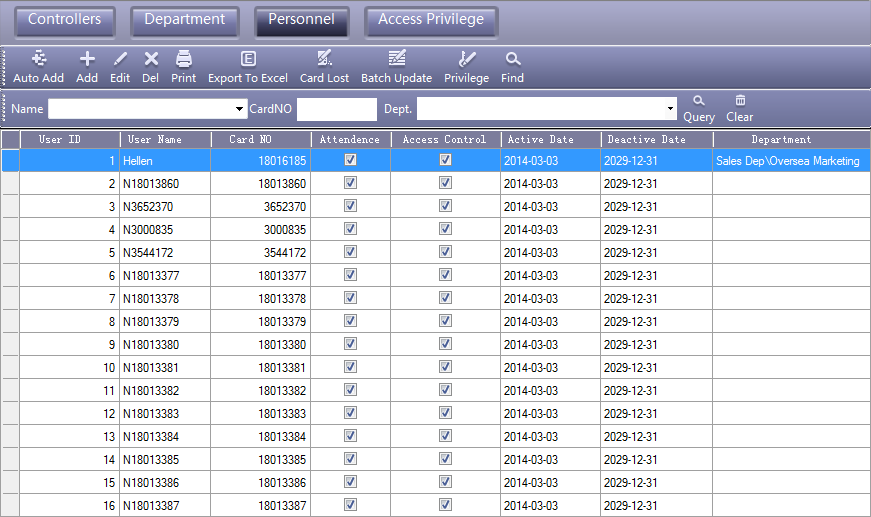The width and height of the screenshot is (871, 517).
Task: Click the Del cross icon
Action: click(151, 59)
